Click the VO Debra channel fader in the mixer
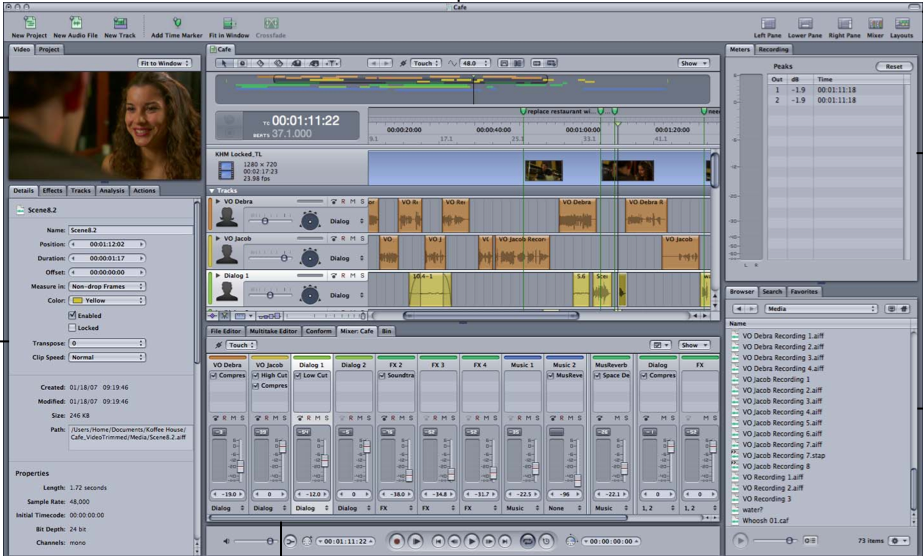This screenshot has width=923, height=556. [x=240, y=465]
